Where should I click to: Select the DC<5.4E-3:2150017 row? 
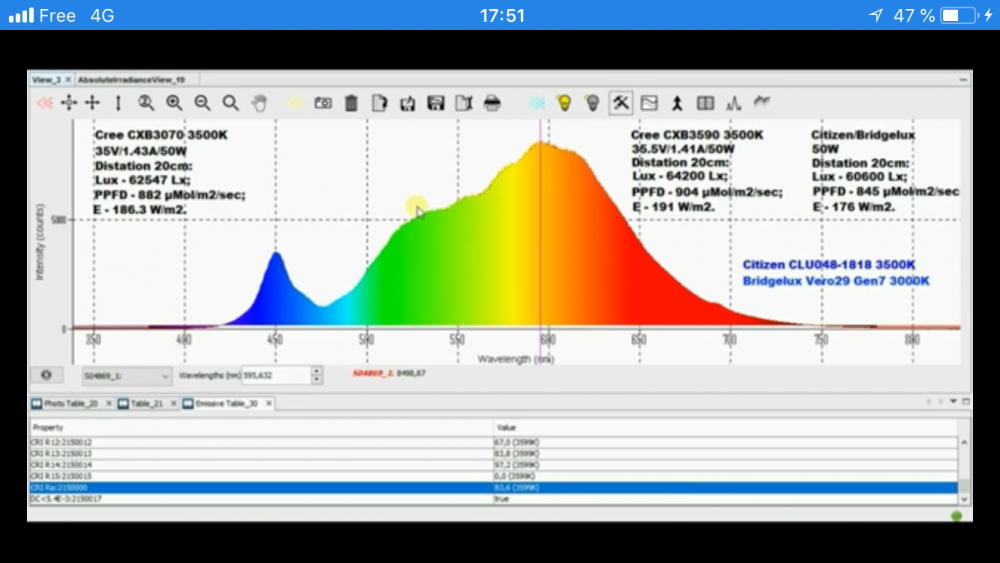[x=494, y=499]
